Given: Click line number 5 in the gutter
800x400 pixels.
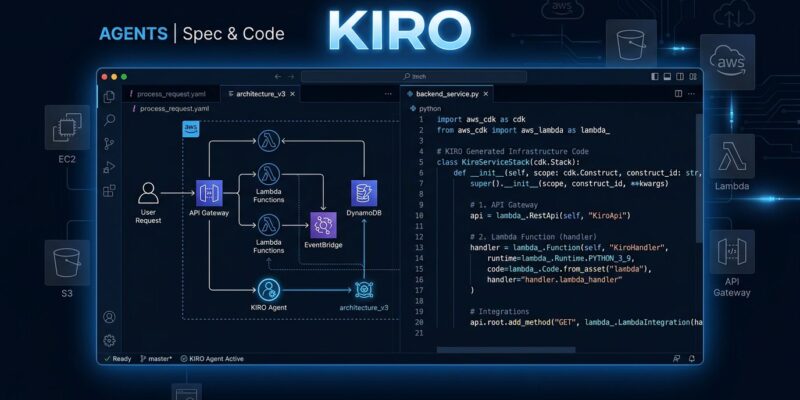Looking at the screenshot, I should pos(421,162).
